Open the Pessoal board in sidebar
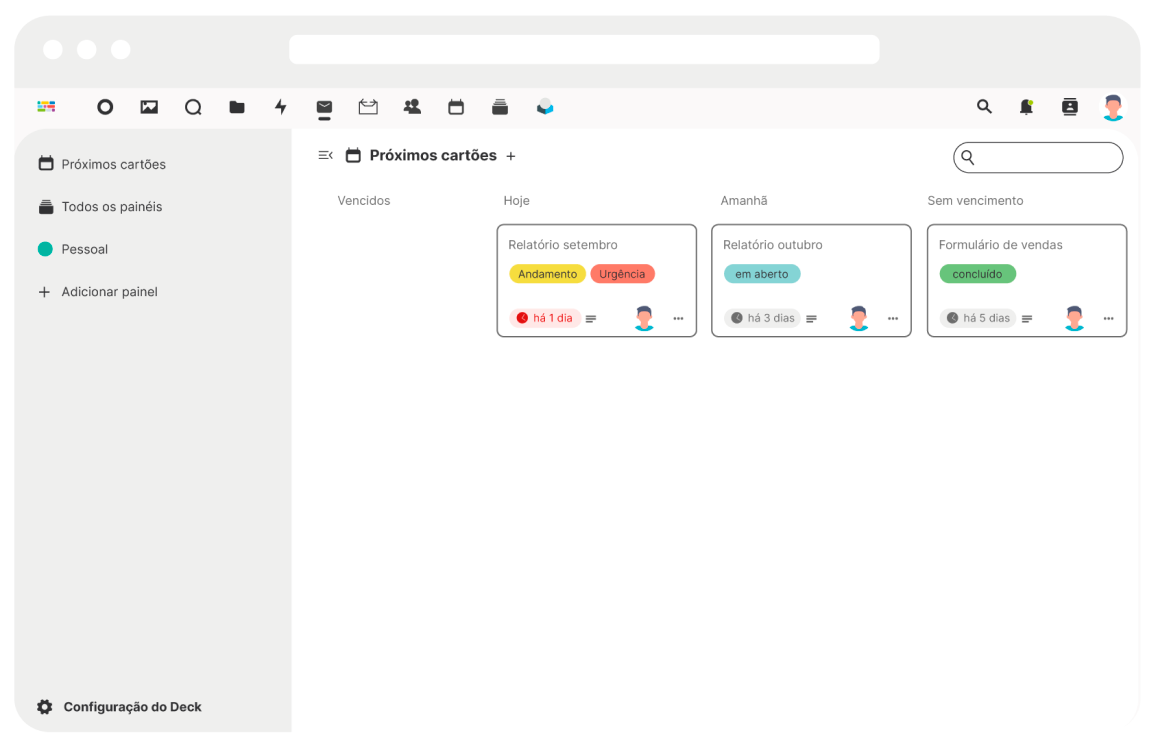This screenshot has width=1163, height=748. click(84, 249)
